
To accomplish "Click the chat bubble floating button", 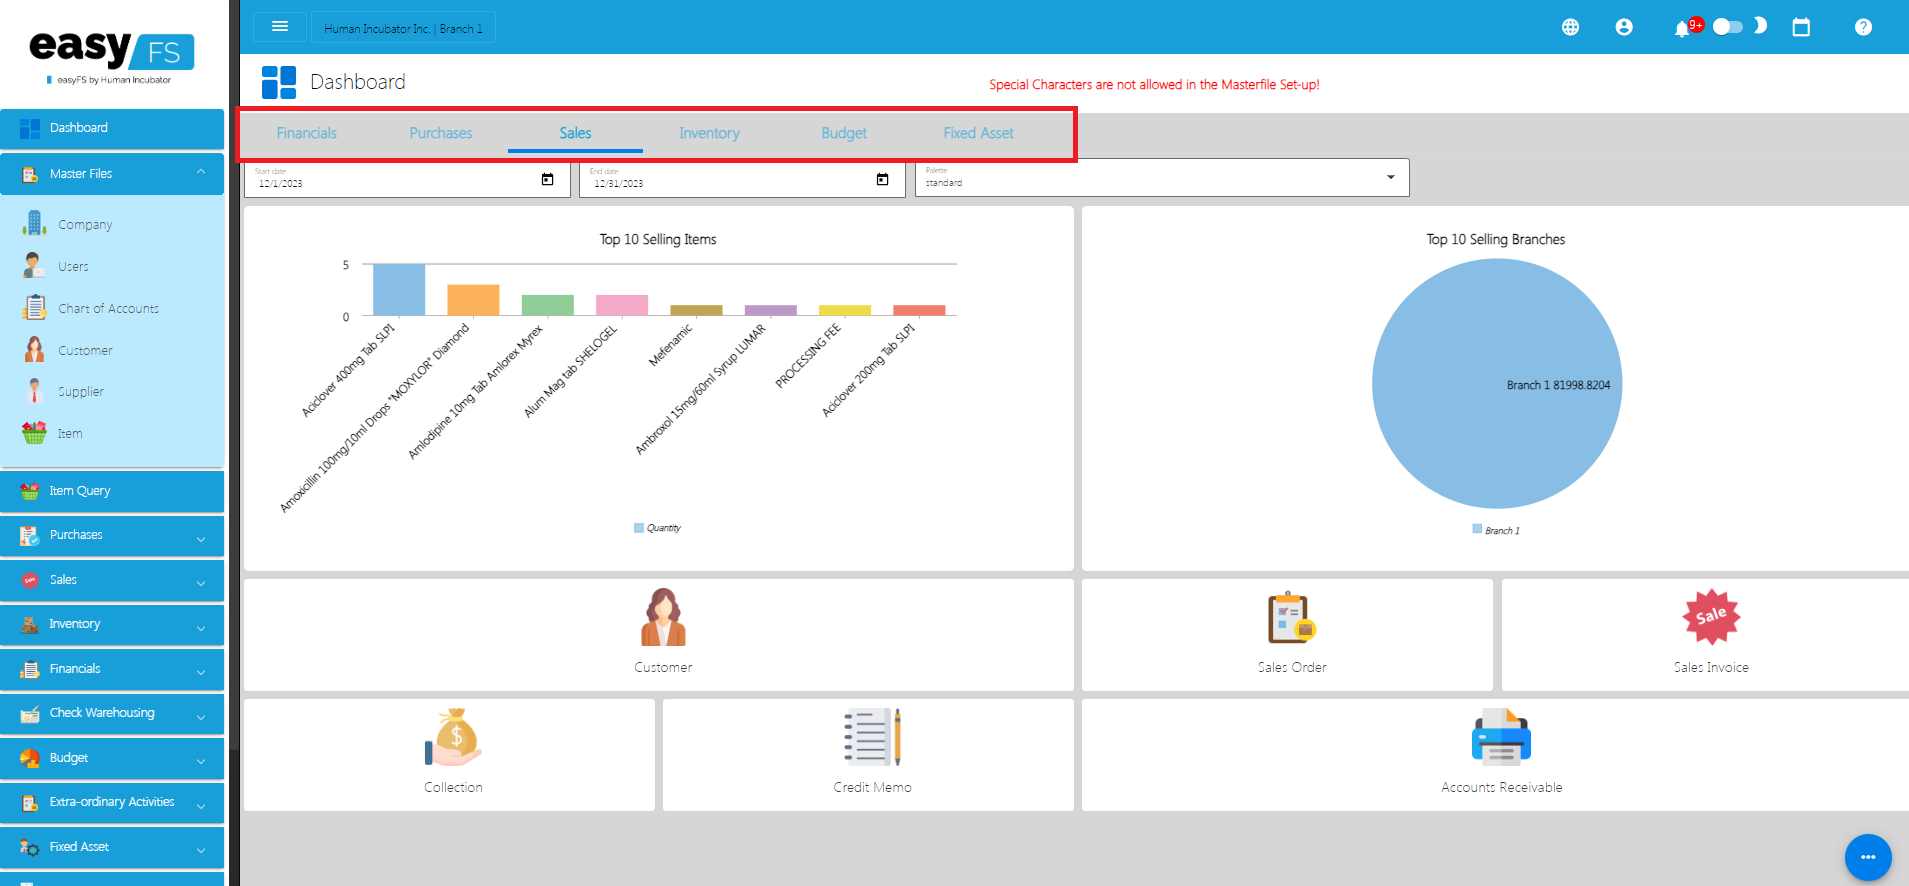I will pos(1868,857).
